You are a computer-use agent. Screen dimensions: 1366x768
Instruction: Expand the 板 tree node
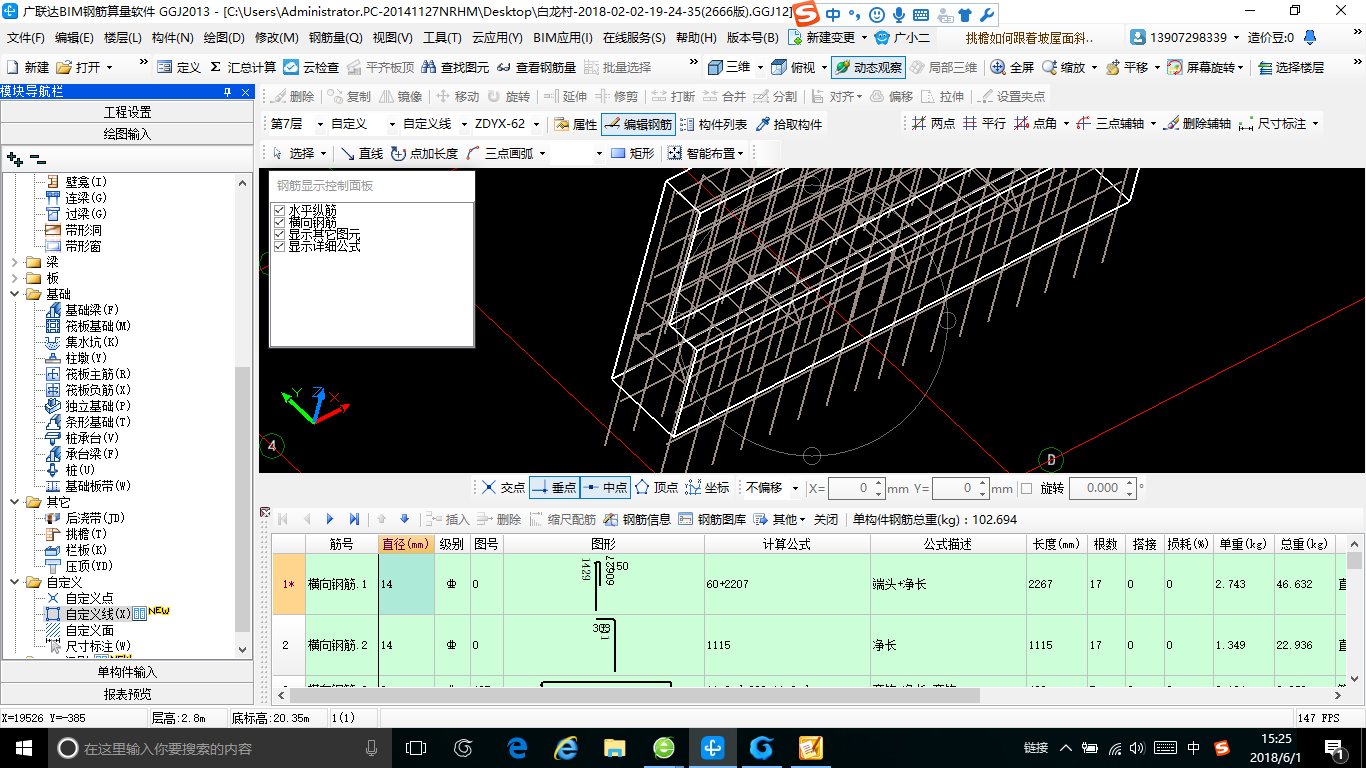pos(14,278)
